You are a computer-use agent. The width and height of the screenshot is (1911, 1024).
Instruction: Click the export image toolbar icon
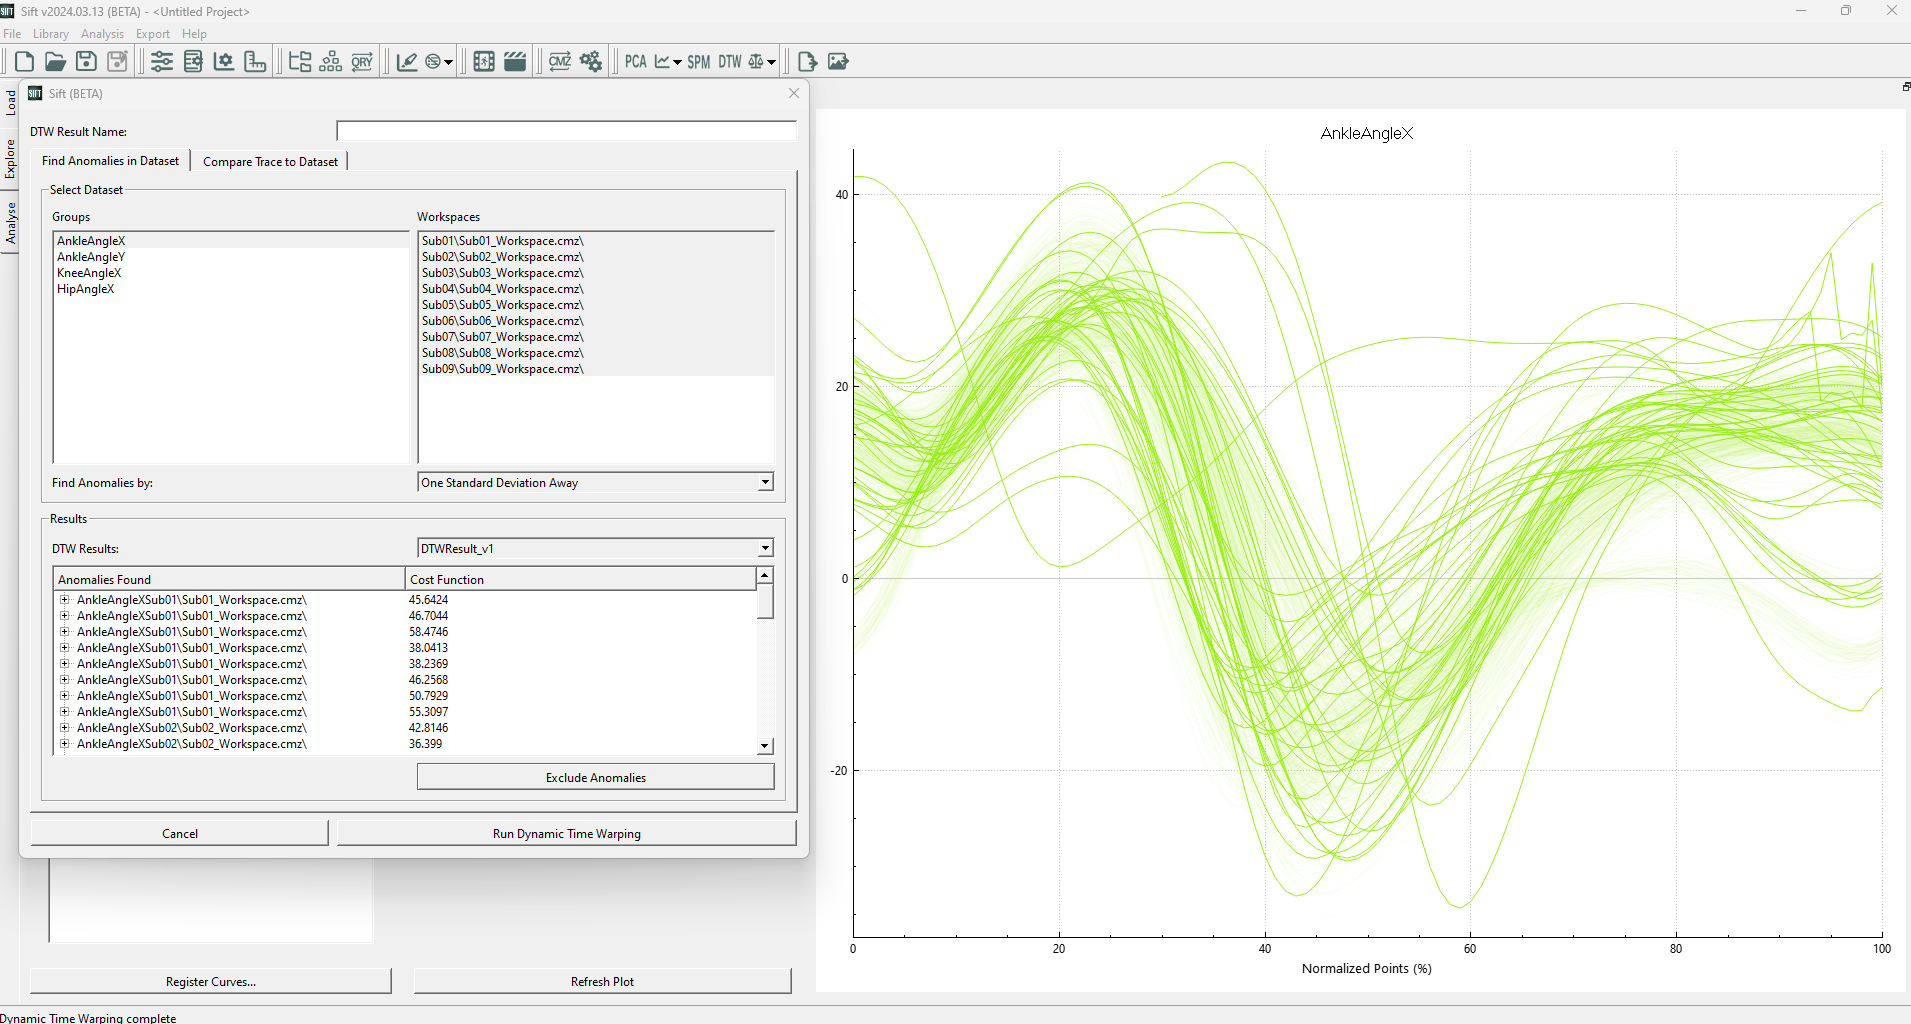tap(838, 62)
